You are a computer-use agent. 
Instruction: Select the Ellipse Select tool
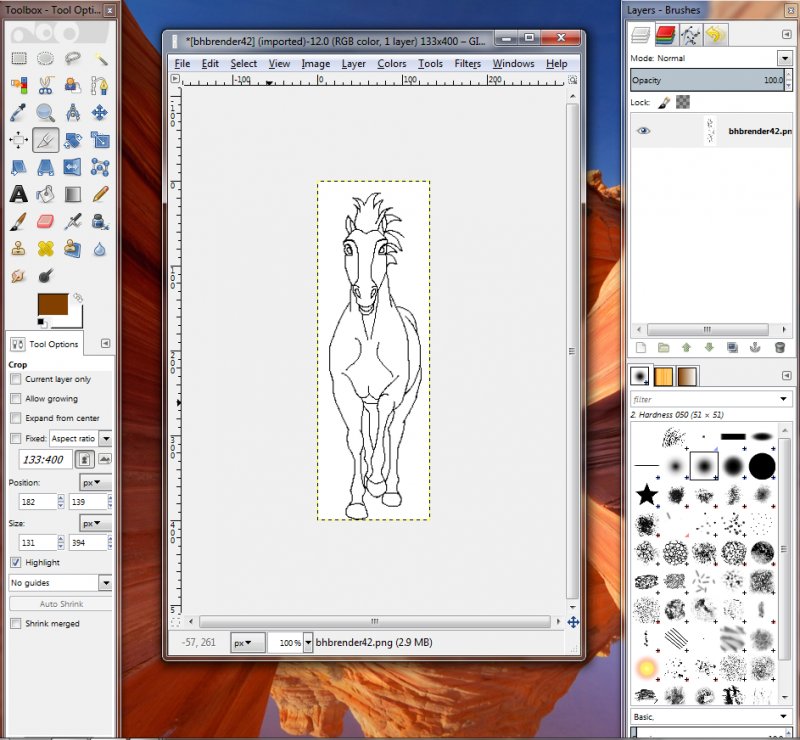click(46, 58)
